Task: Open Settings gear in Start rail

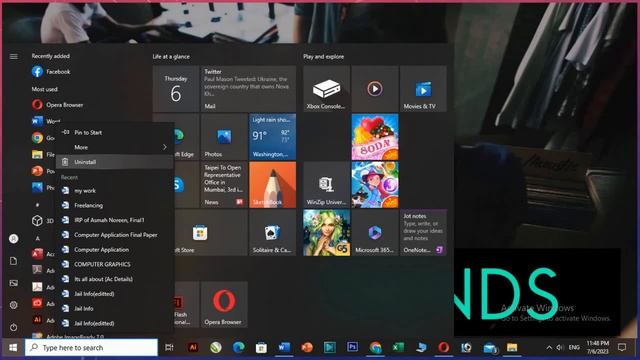Action: (13, 305)
